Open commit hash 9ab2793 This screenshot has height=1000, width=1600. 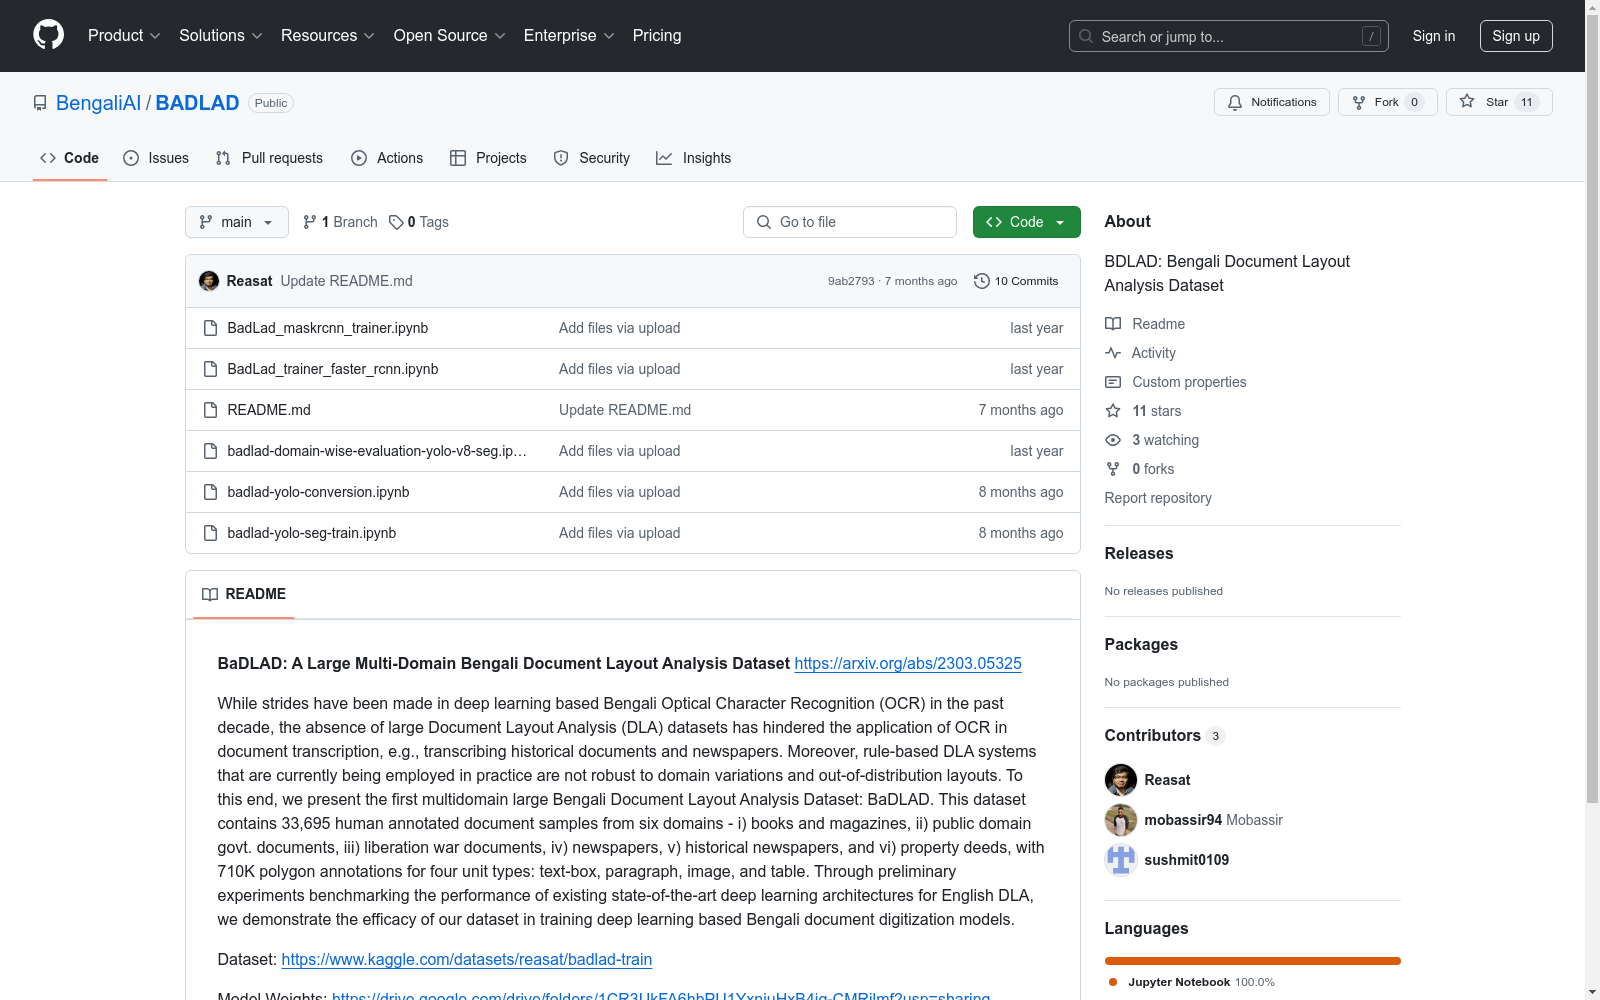pos(851,281)
